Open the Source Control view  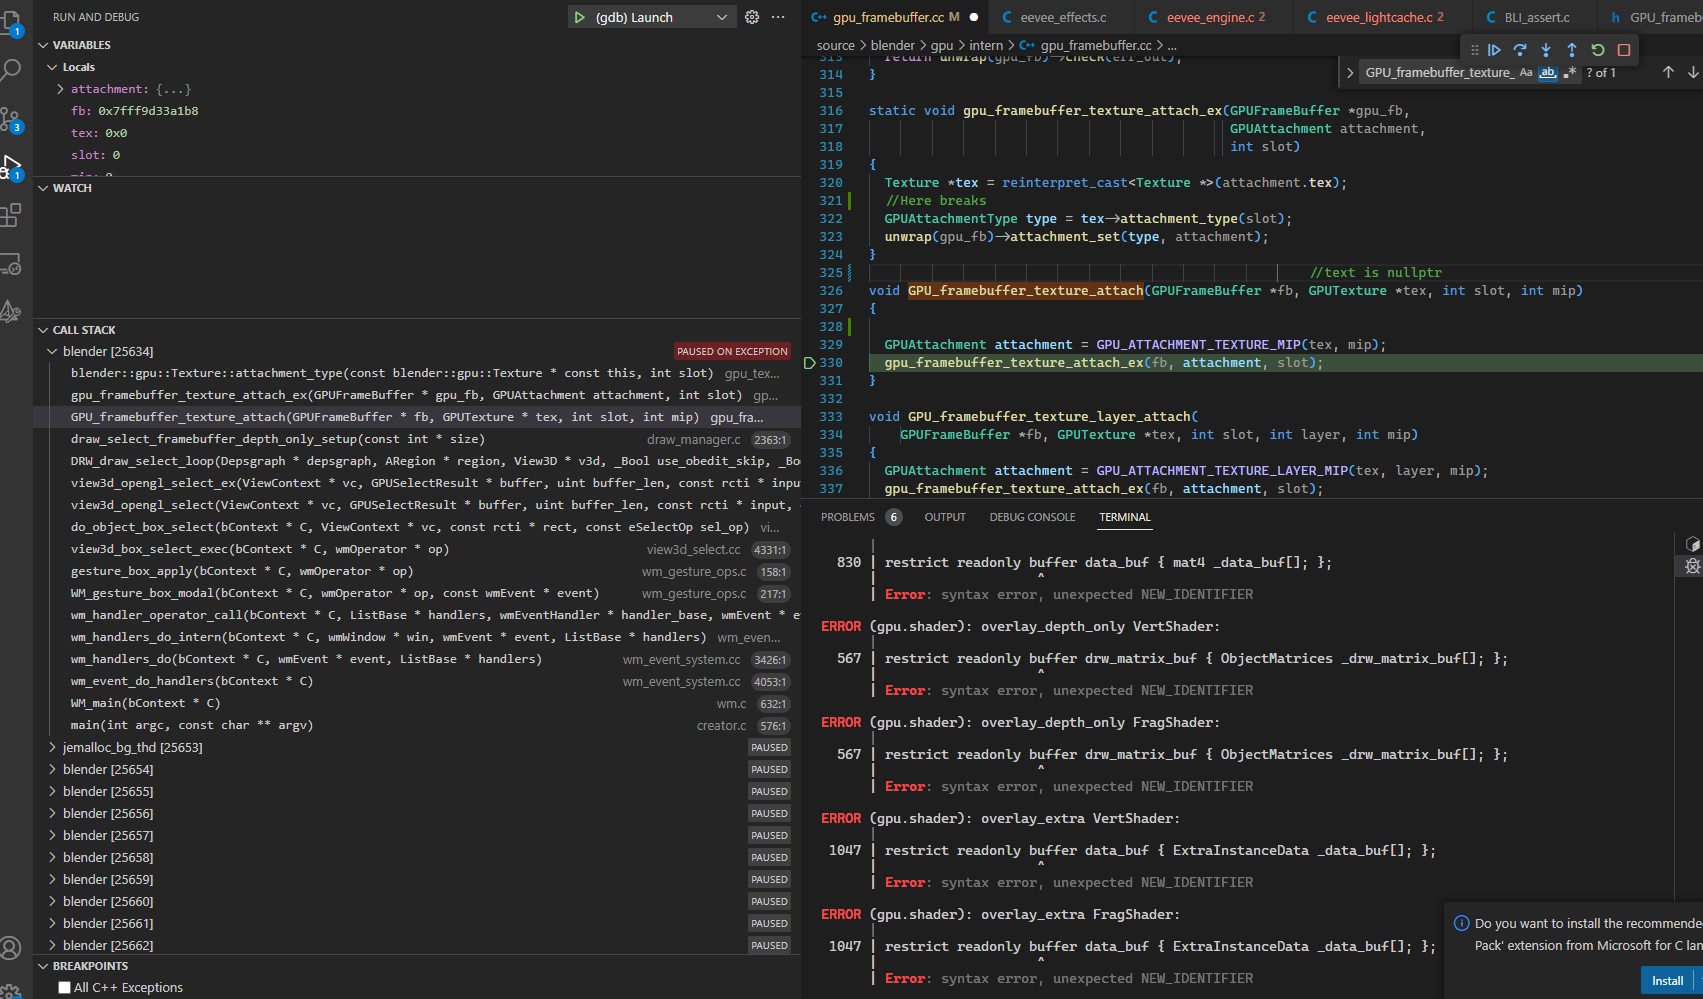pos(11,120)
